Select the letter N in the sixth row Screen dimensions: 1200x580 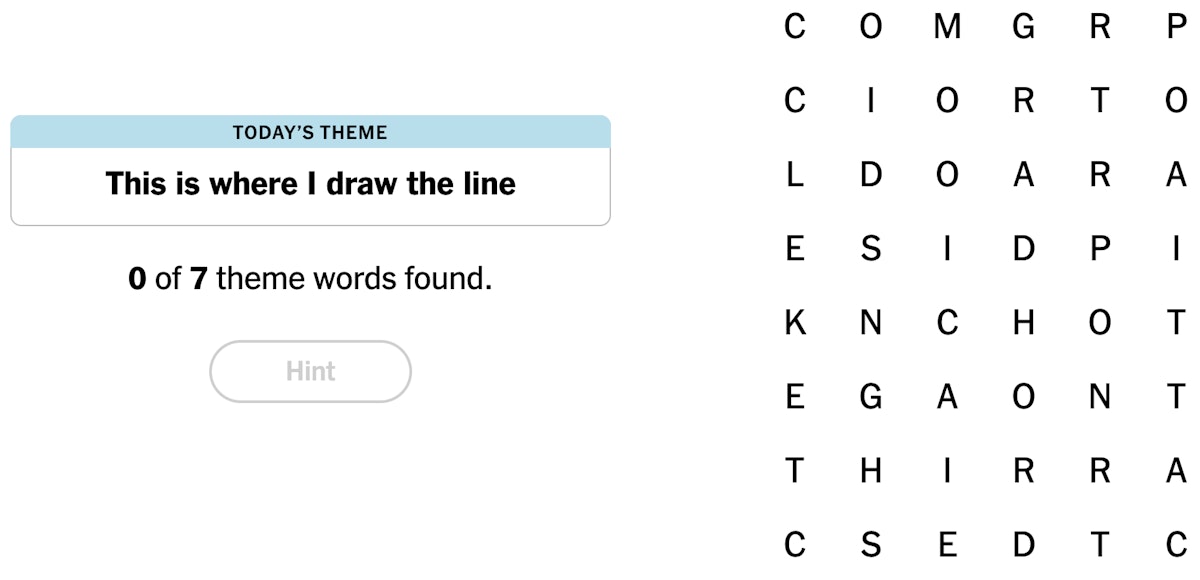coord(1098,396)
